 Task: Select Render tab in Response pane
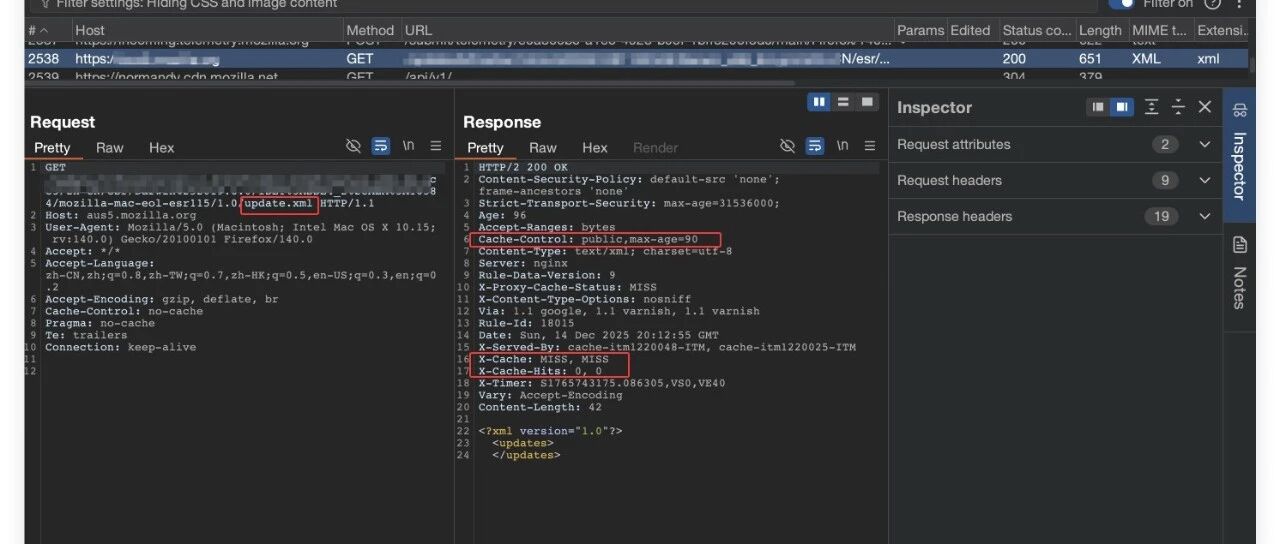click(x=656, y=147)
